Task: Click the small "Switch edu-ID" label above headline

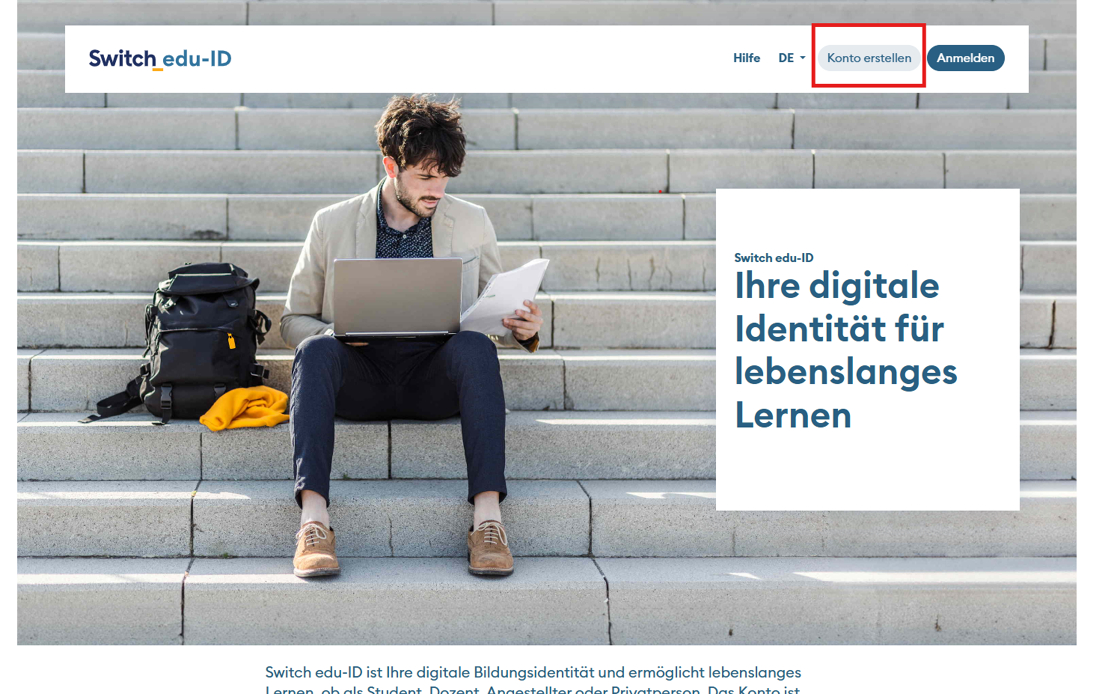Action: click(774, 258)
